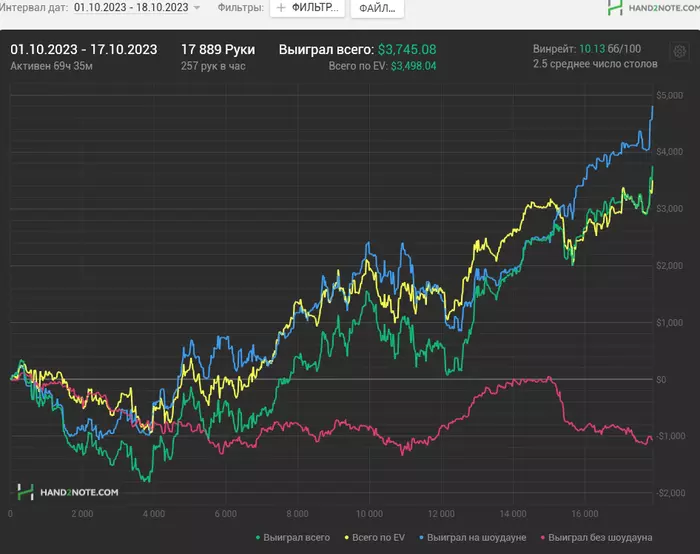The width and height of the screenshot is (700, 554).
Task: Expand the date interval dropdown arrow
Action: [x=196, y=8]
